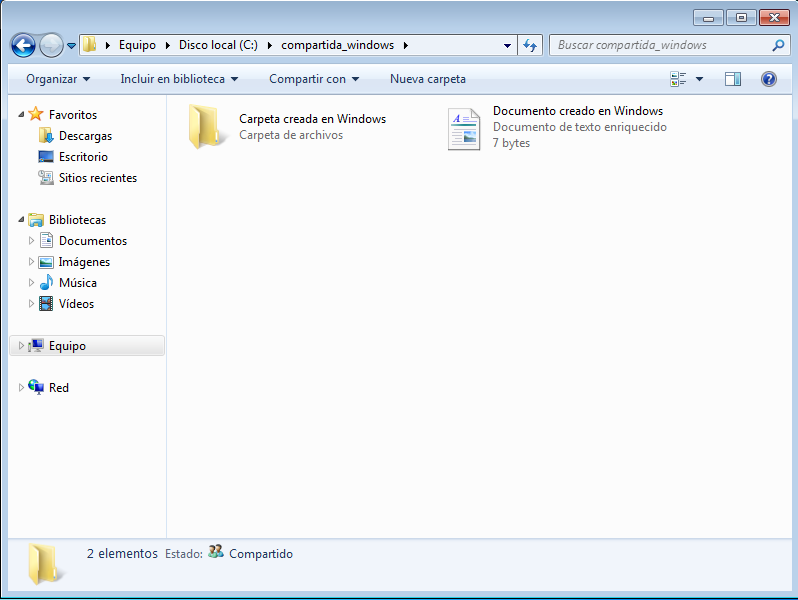Select the Disco local (C:) breadcrumb
This screenshot has width=798, height=600.
coord(218,45)
